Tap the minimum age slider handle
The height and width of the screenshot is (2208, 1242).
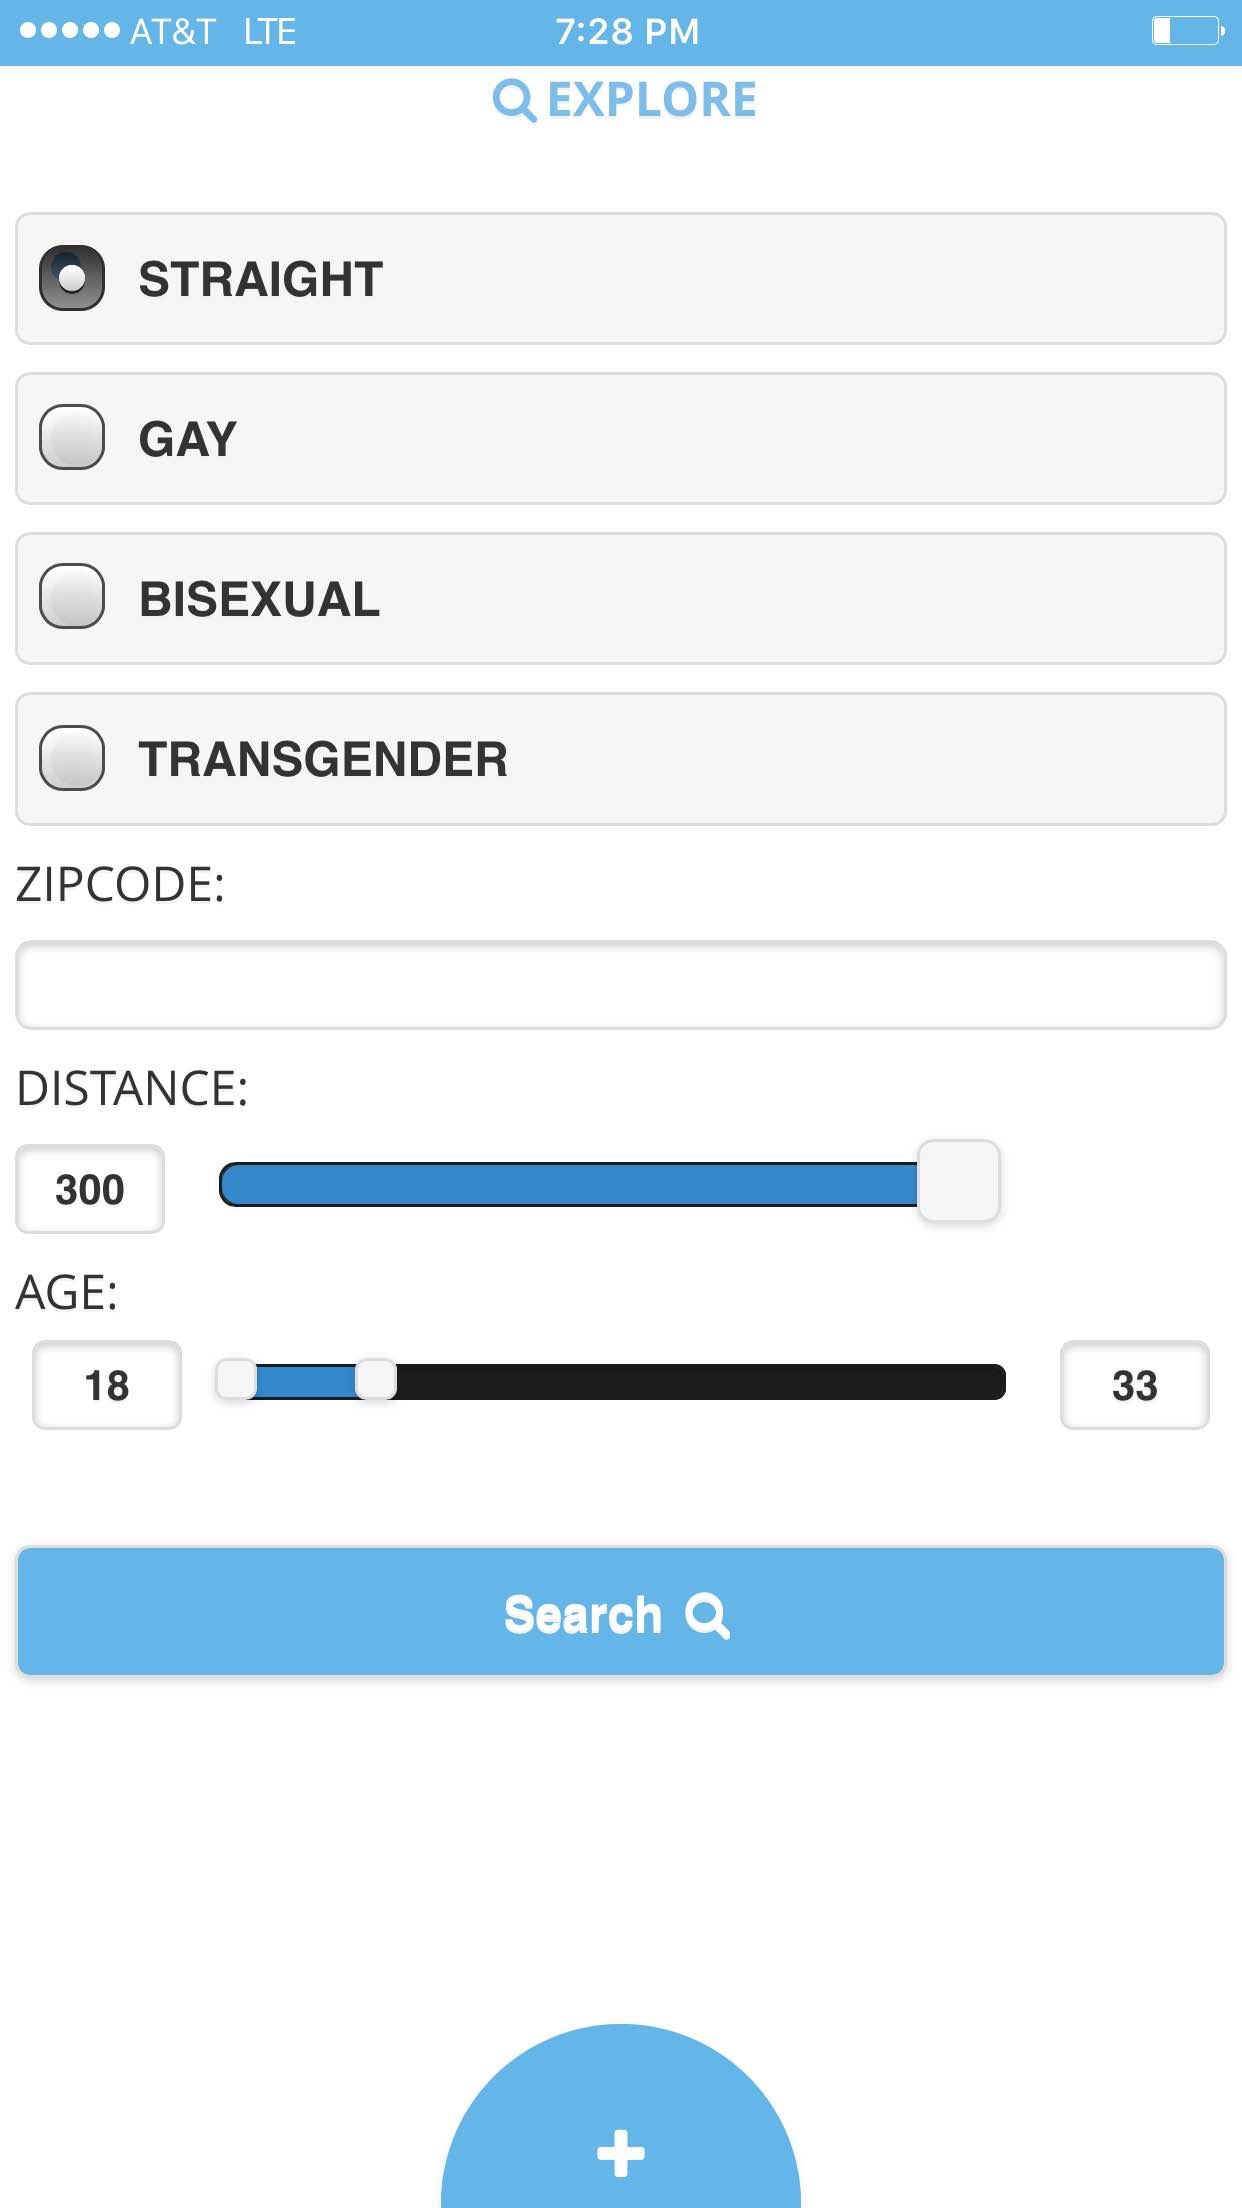pos(237,1380)
